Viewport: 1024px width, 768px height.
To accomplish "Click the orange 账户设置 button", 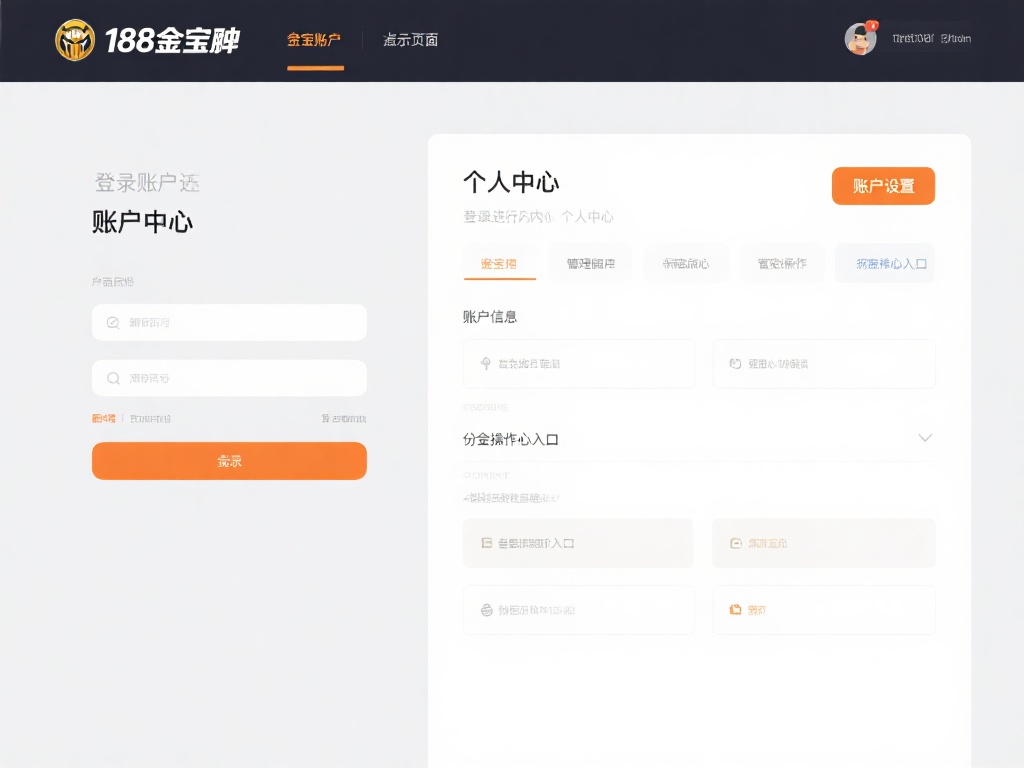I will (x=883, y=186).
